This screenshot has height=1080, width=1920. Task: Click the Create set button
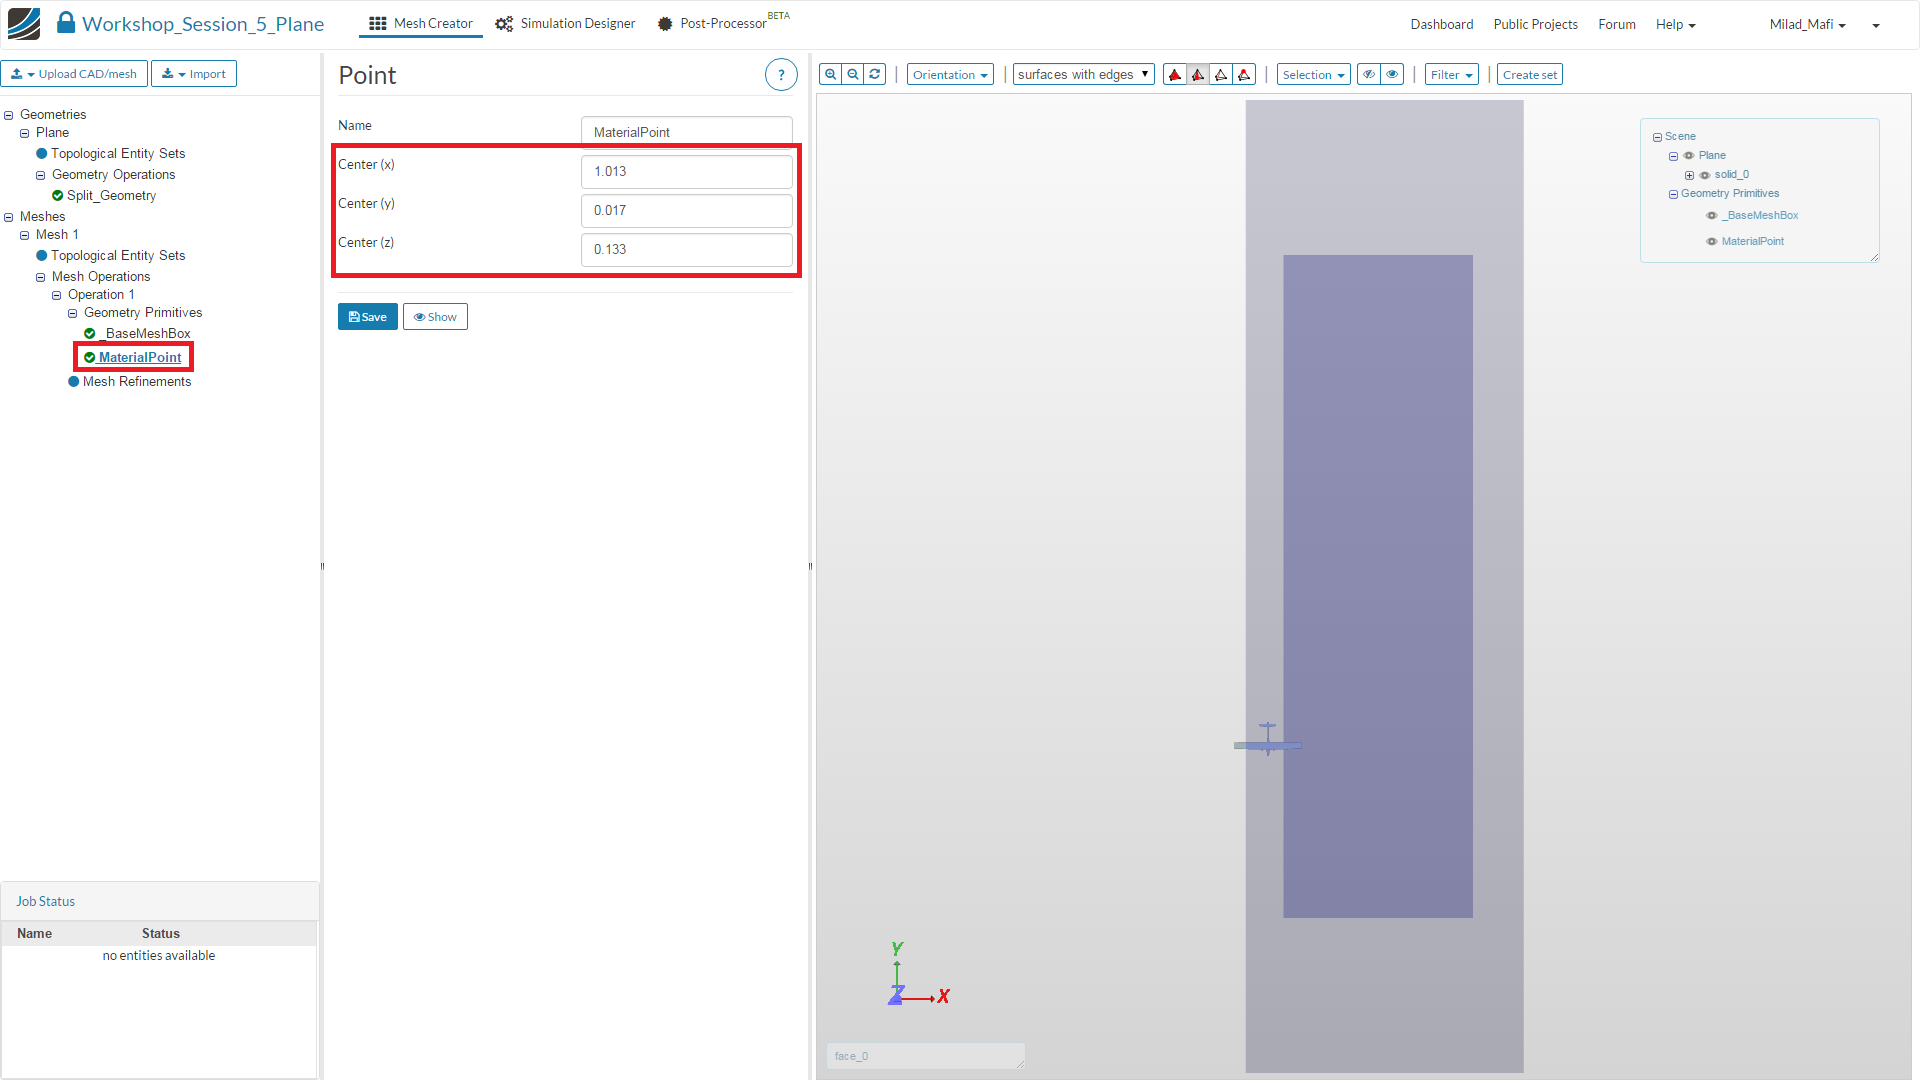click(1529, 75)
